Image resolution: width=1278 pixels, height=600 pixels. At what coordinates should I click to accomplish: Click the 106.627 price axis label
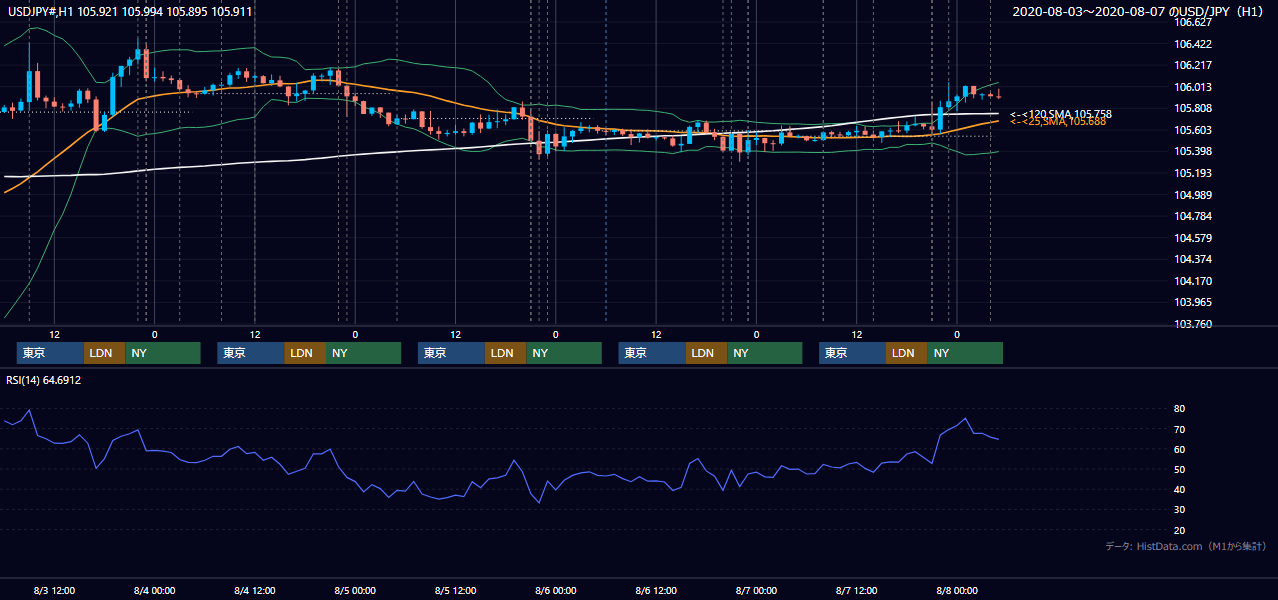click(1194, 22)
